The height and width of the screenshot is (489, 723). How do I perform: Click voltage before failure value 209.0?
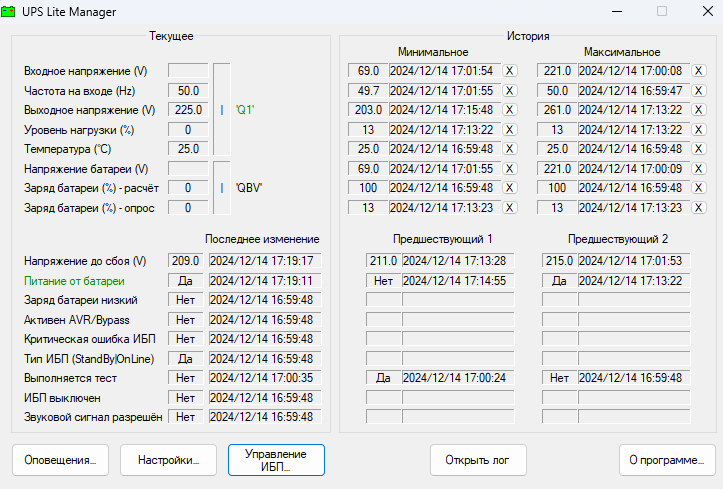click(186, 262)
